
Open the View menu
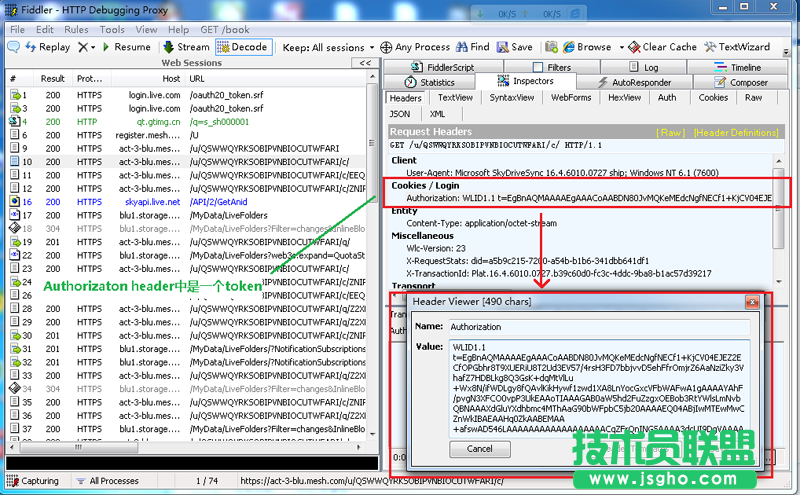click(x=146, y=30)
